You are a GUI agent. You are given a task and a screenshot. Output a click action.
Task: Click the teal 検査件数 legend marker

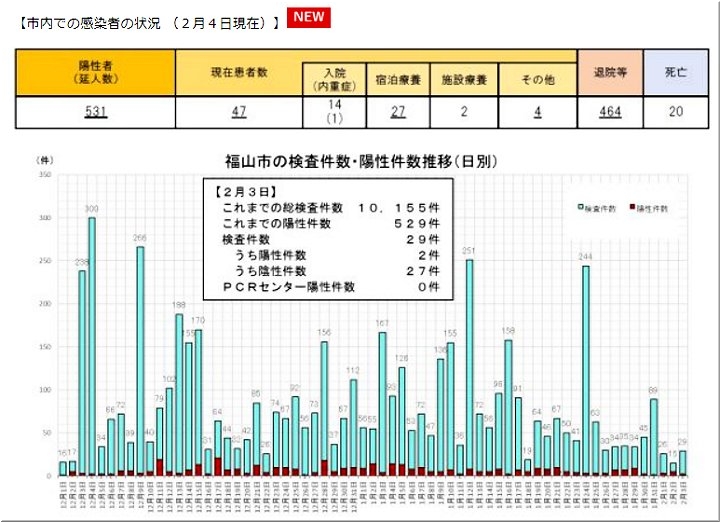pyautogui.click(x=581, y=208)
